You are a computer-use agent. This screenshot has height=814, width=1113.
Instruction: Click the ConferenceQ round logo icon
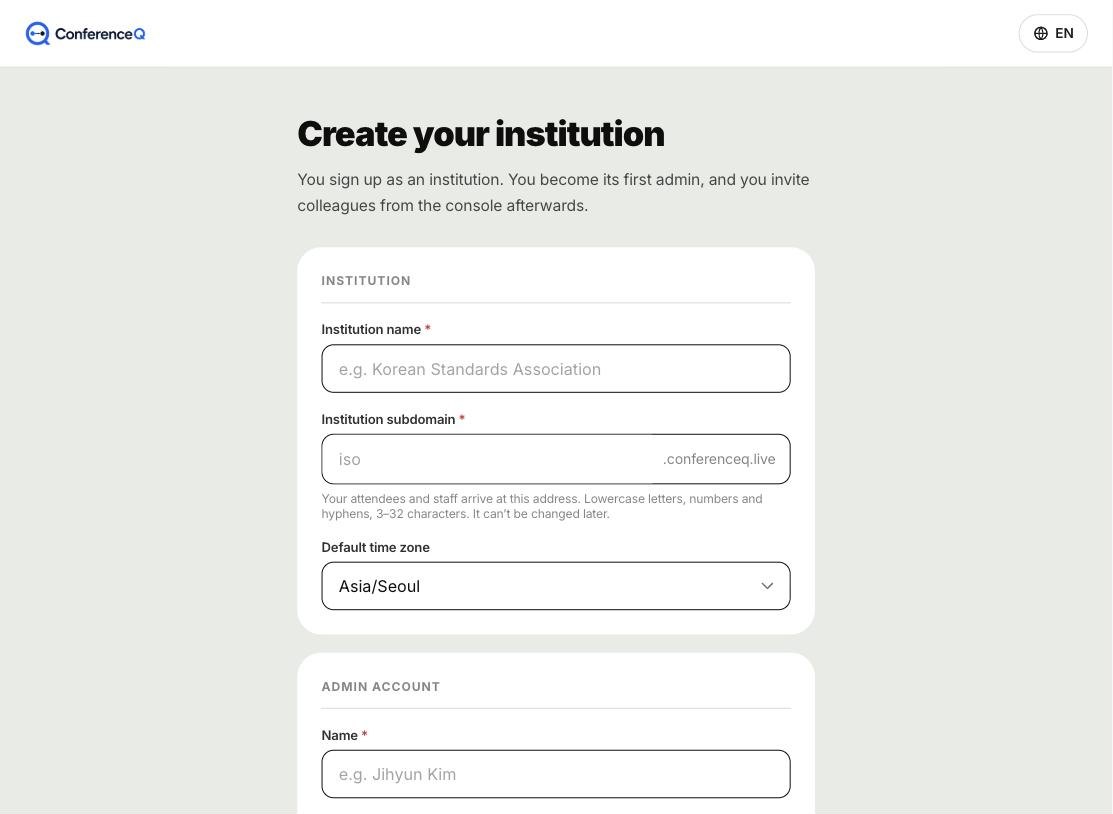[x=38, y=33]
